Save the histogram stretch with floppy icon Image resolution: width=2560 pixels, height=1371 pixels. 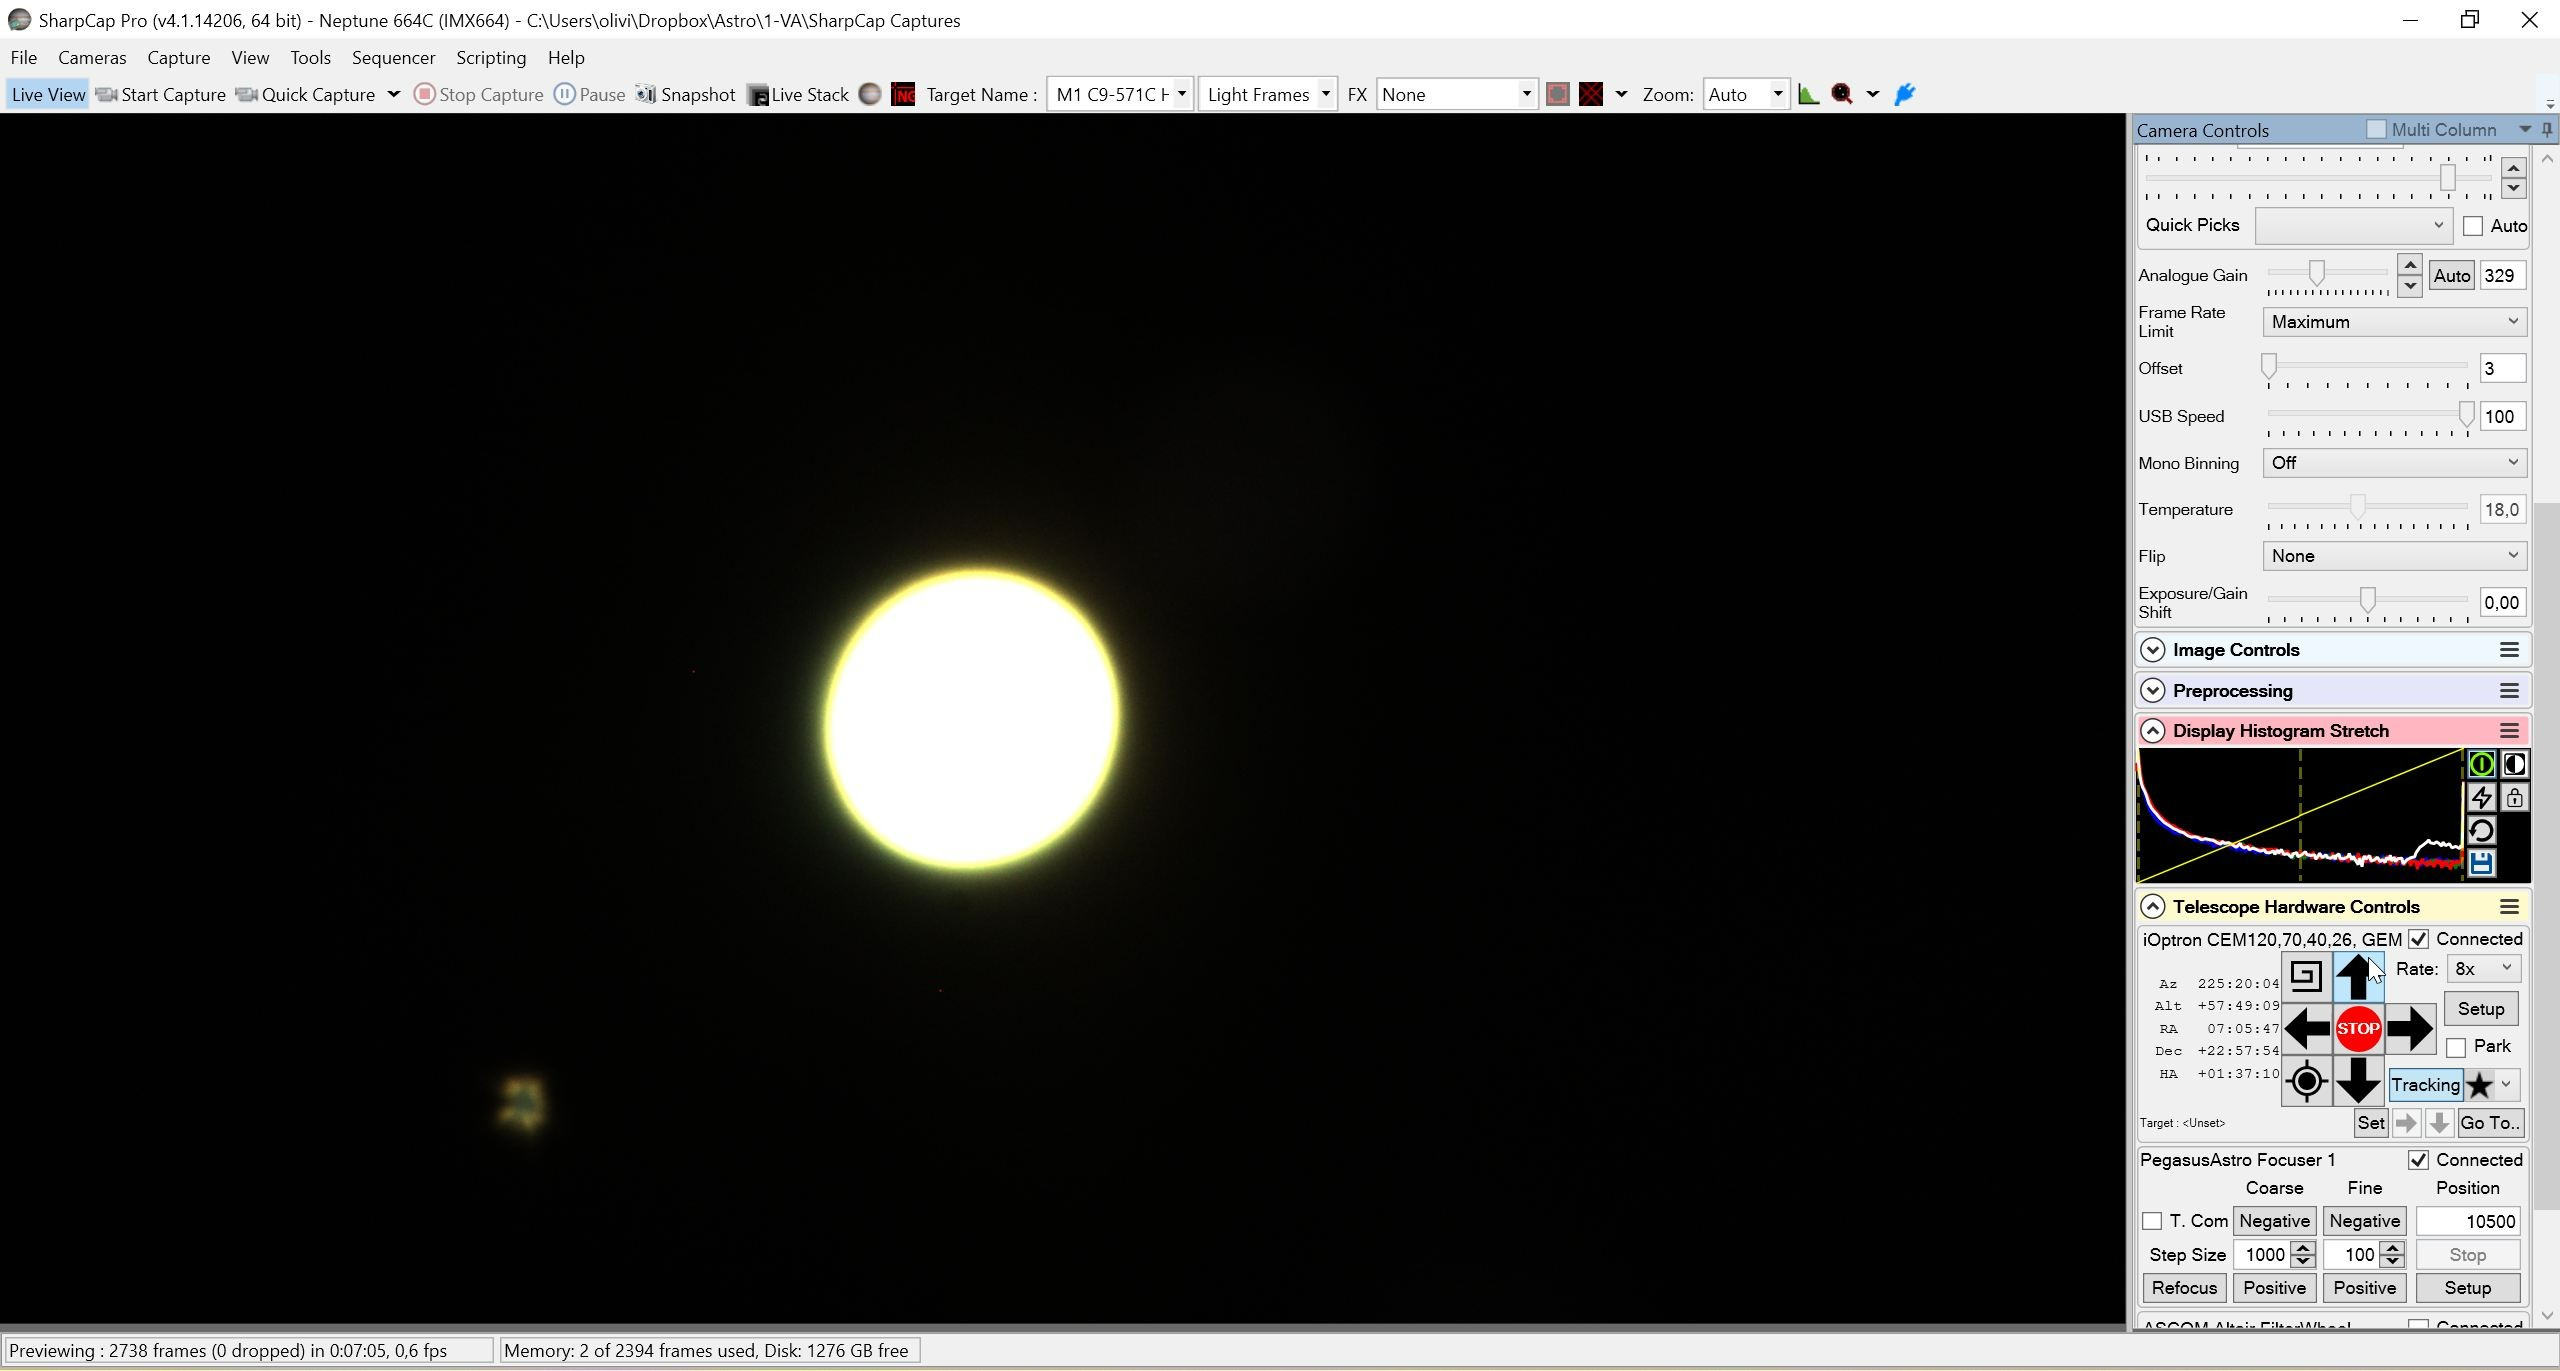[2481, 863]
